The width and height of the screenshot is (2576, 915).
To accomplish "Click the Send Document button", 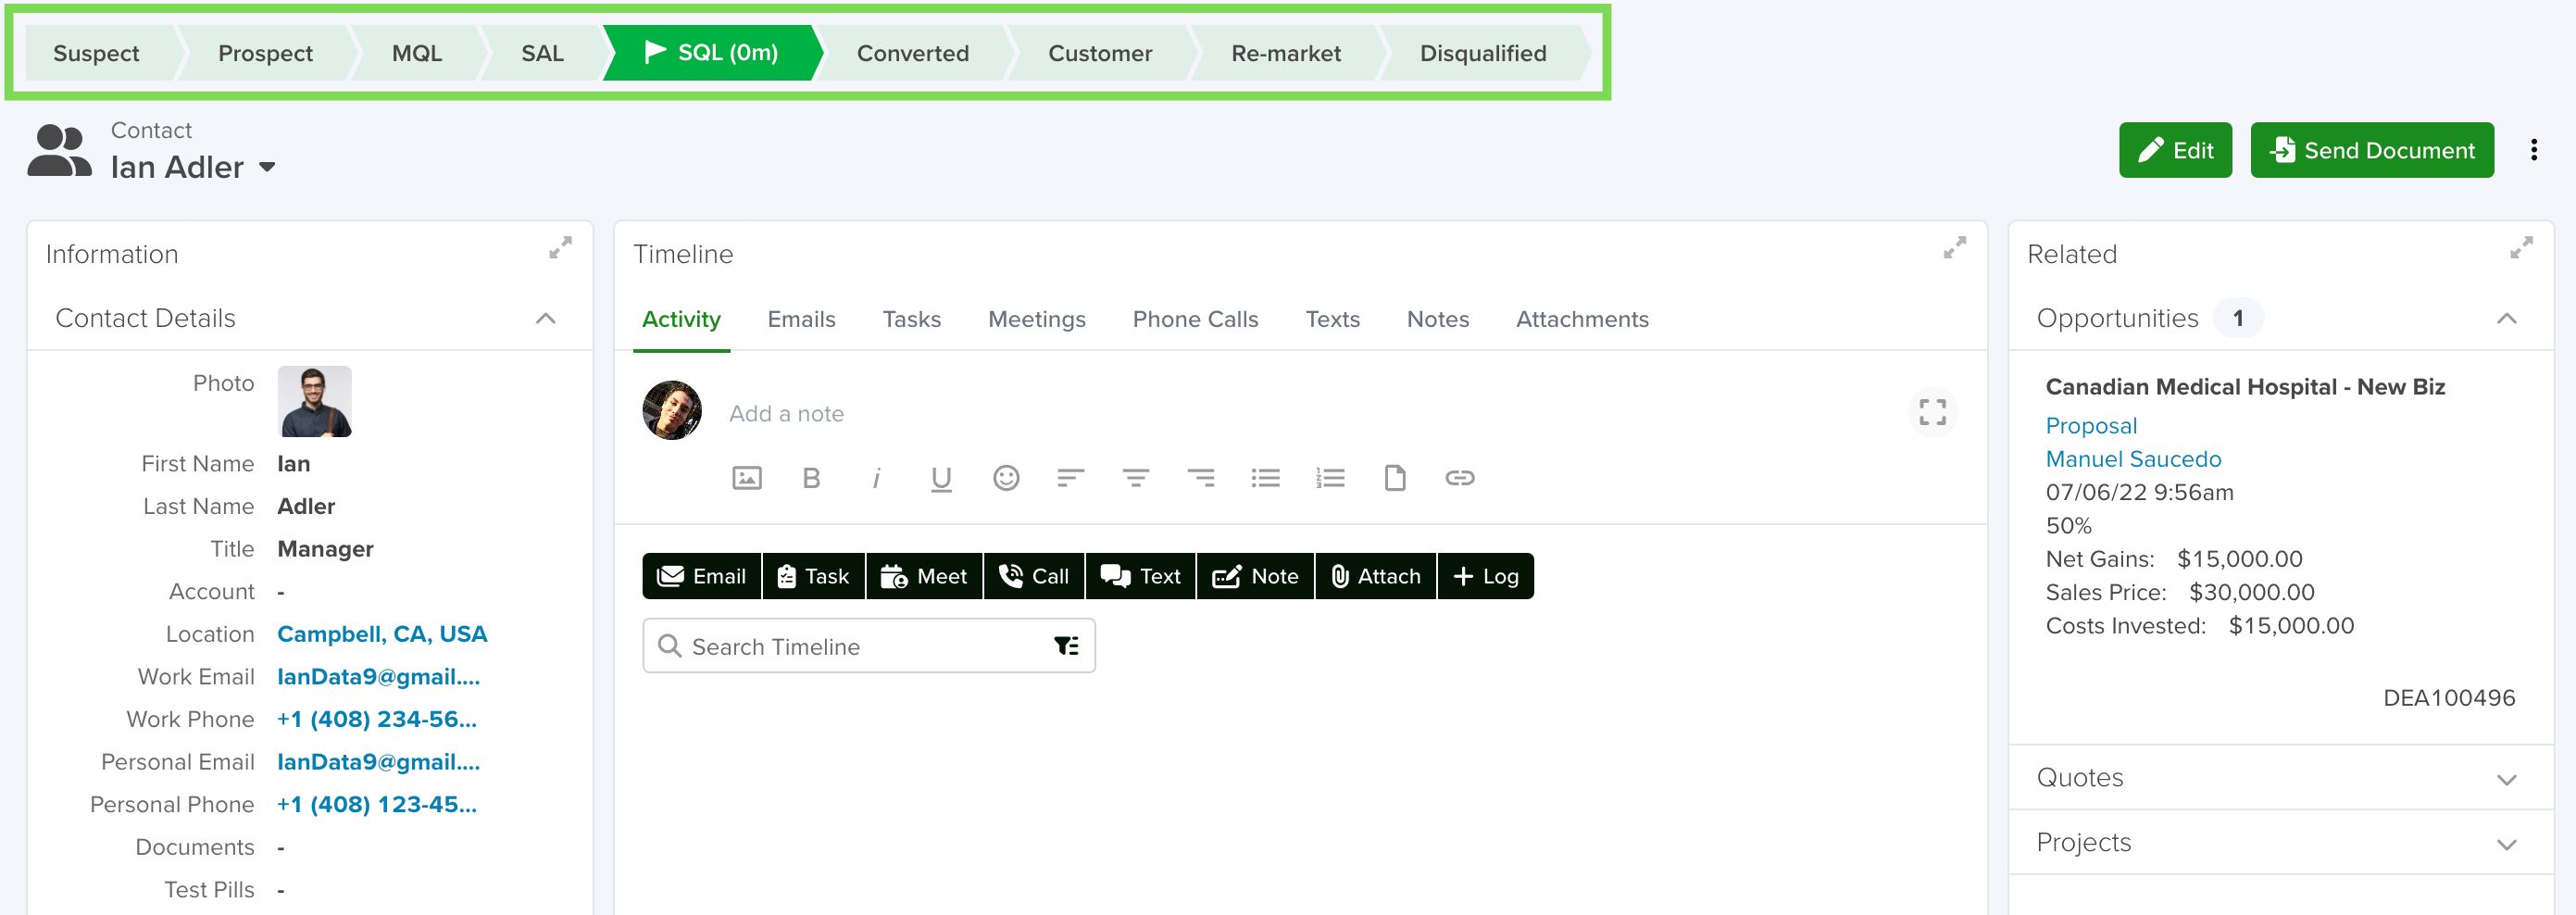I will pos(2372,150).
